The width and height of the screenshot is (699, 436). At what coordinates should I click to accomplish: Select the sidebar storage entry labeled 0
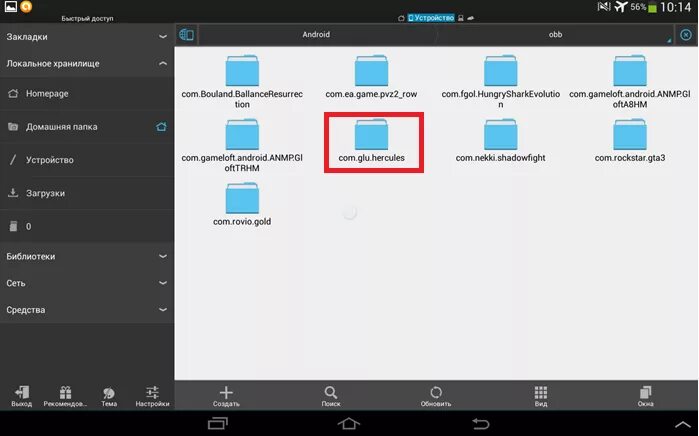coord(87,226)
